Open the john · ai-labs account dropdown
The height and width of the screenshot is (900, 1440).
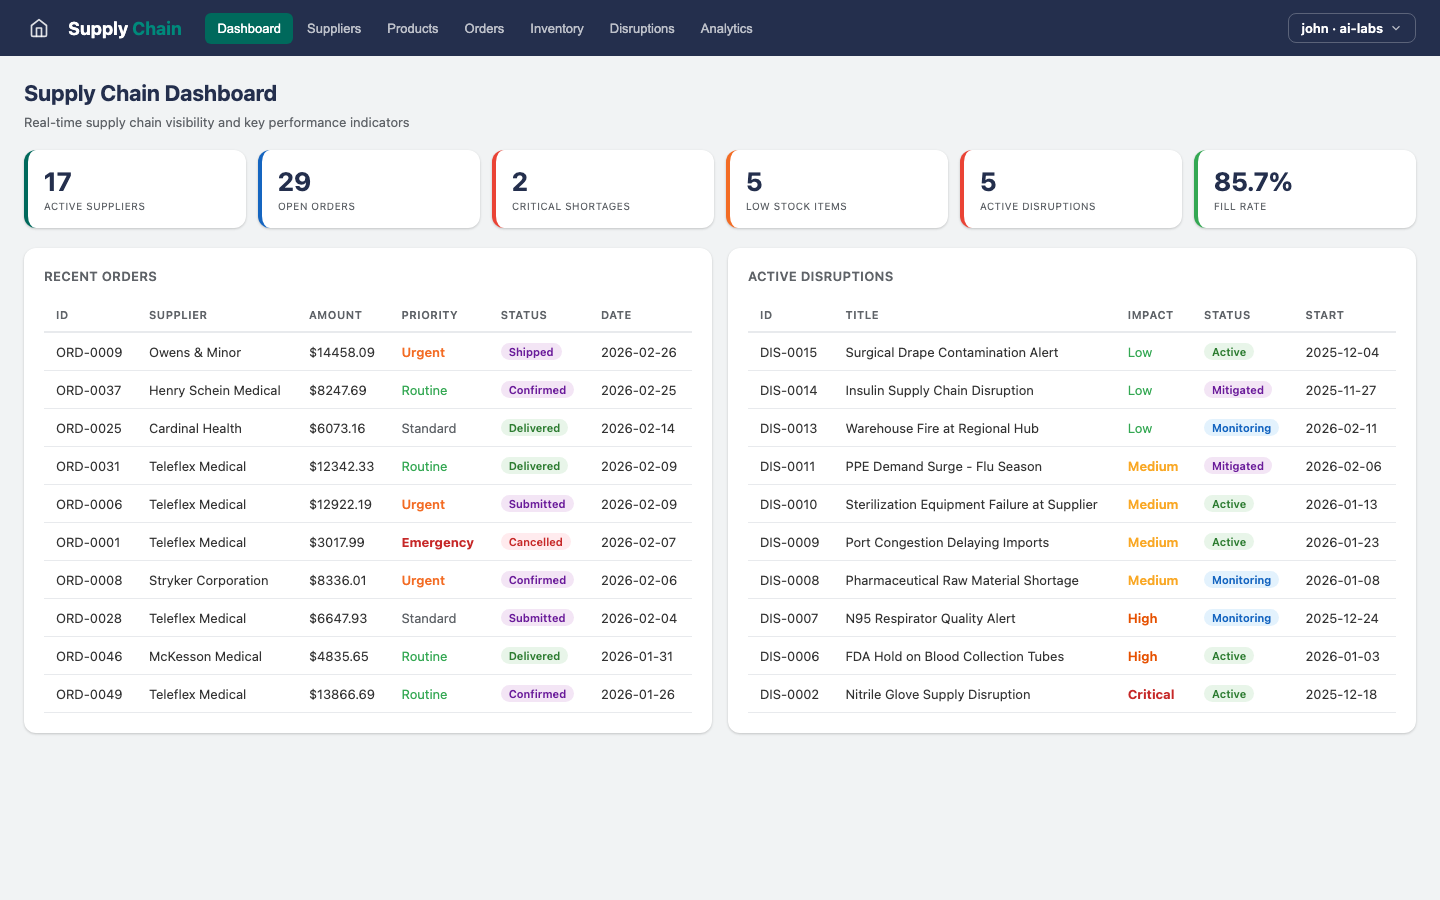(x=1350, y=28)
